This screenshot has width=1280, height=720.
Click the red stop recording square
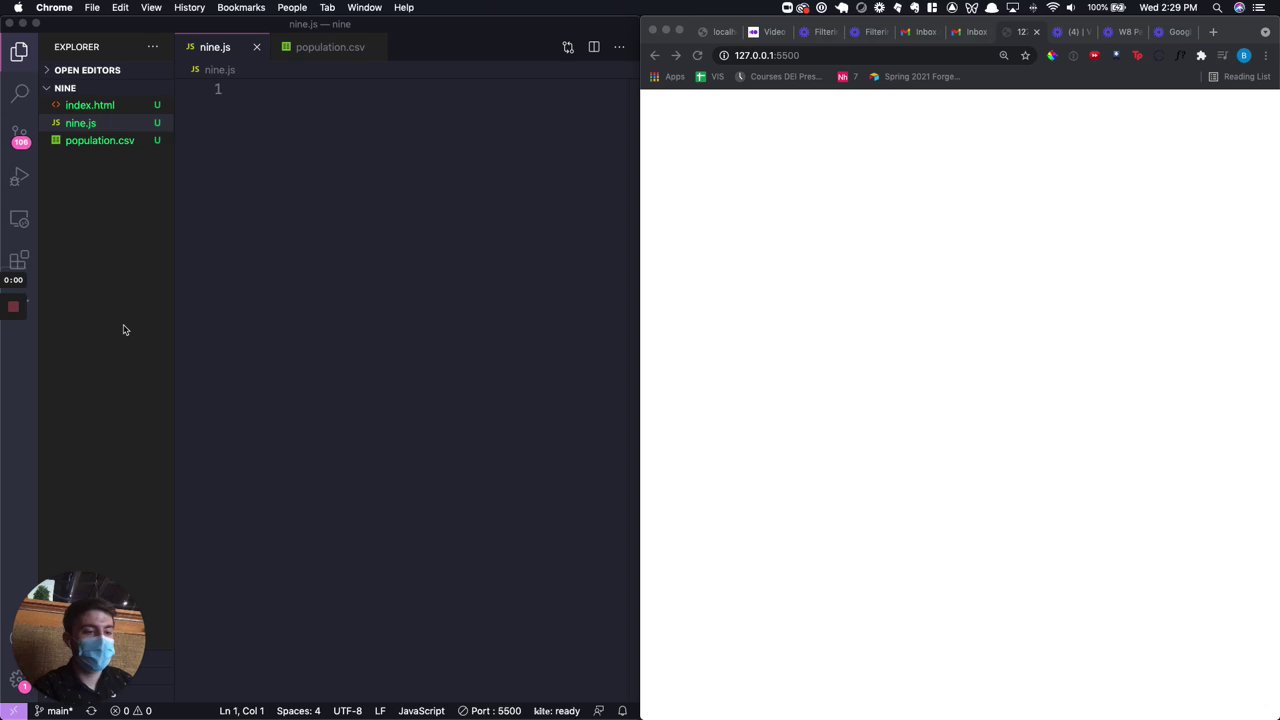13,307
